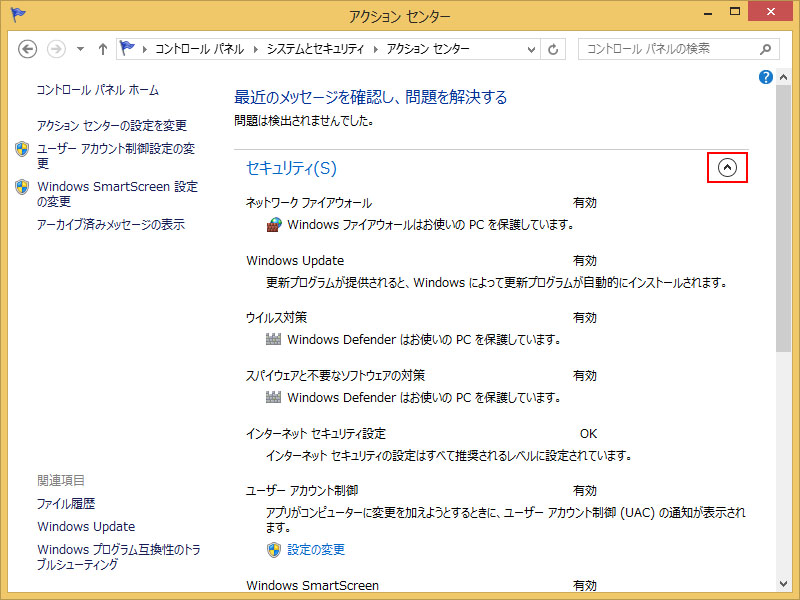Click the ウイルス対策 label
This screenshot has width=800, height=600.
click(277, 318)
